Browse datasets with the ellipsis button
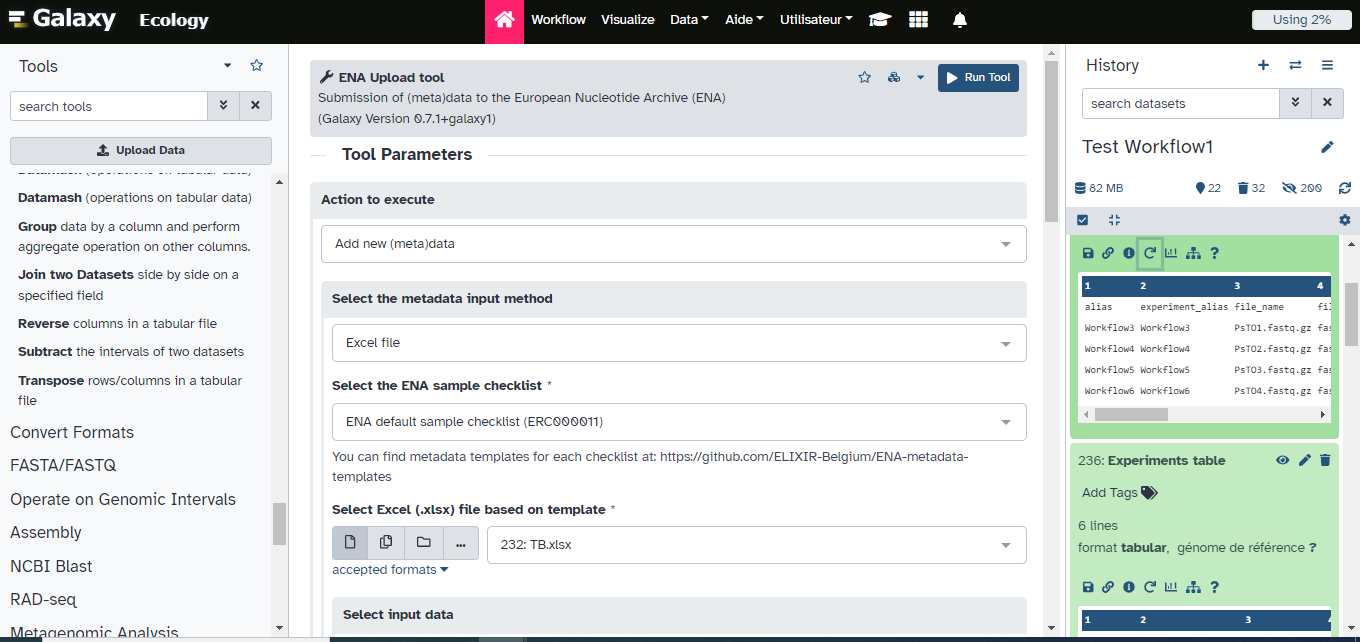1360x642 pixels. pos(460,543)
